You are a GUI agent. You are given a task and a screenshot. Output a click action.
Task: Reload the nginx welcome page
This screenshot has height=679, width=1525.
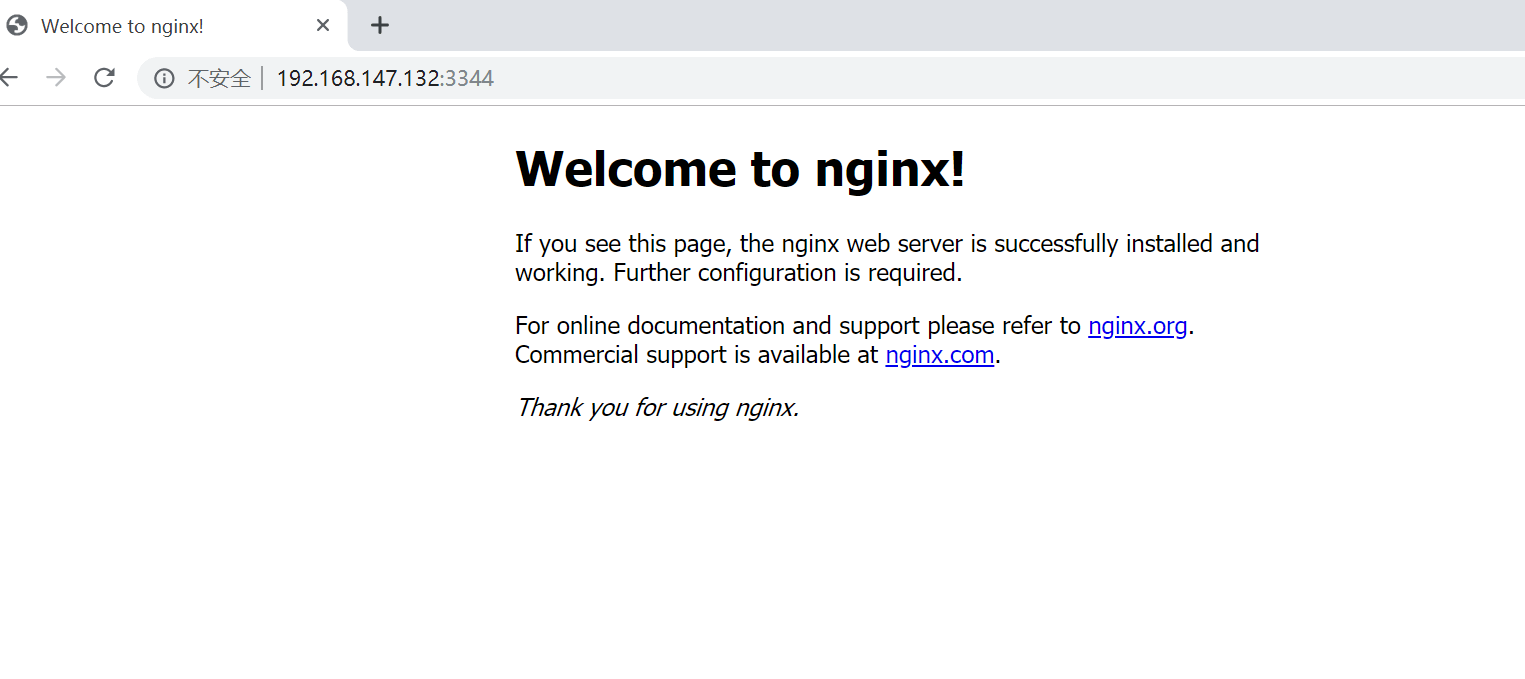(104, 78)
